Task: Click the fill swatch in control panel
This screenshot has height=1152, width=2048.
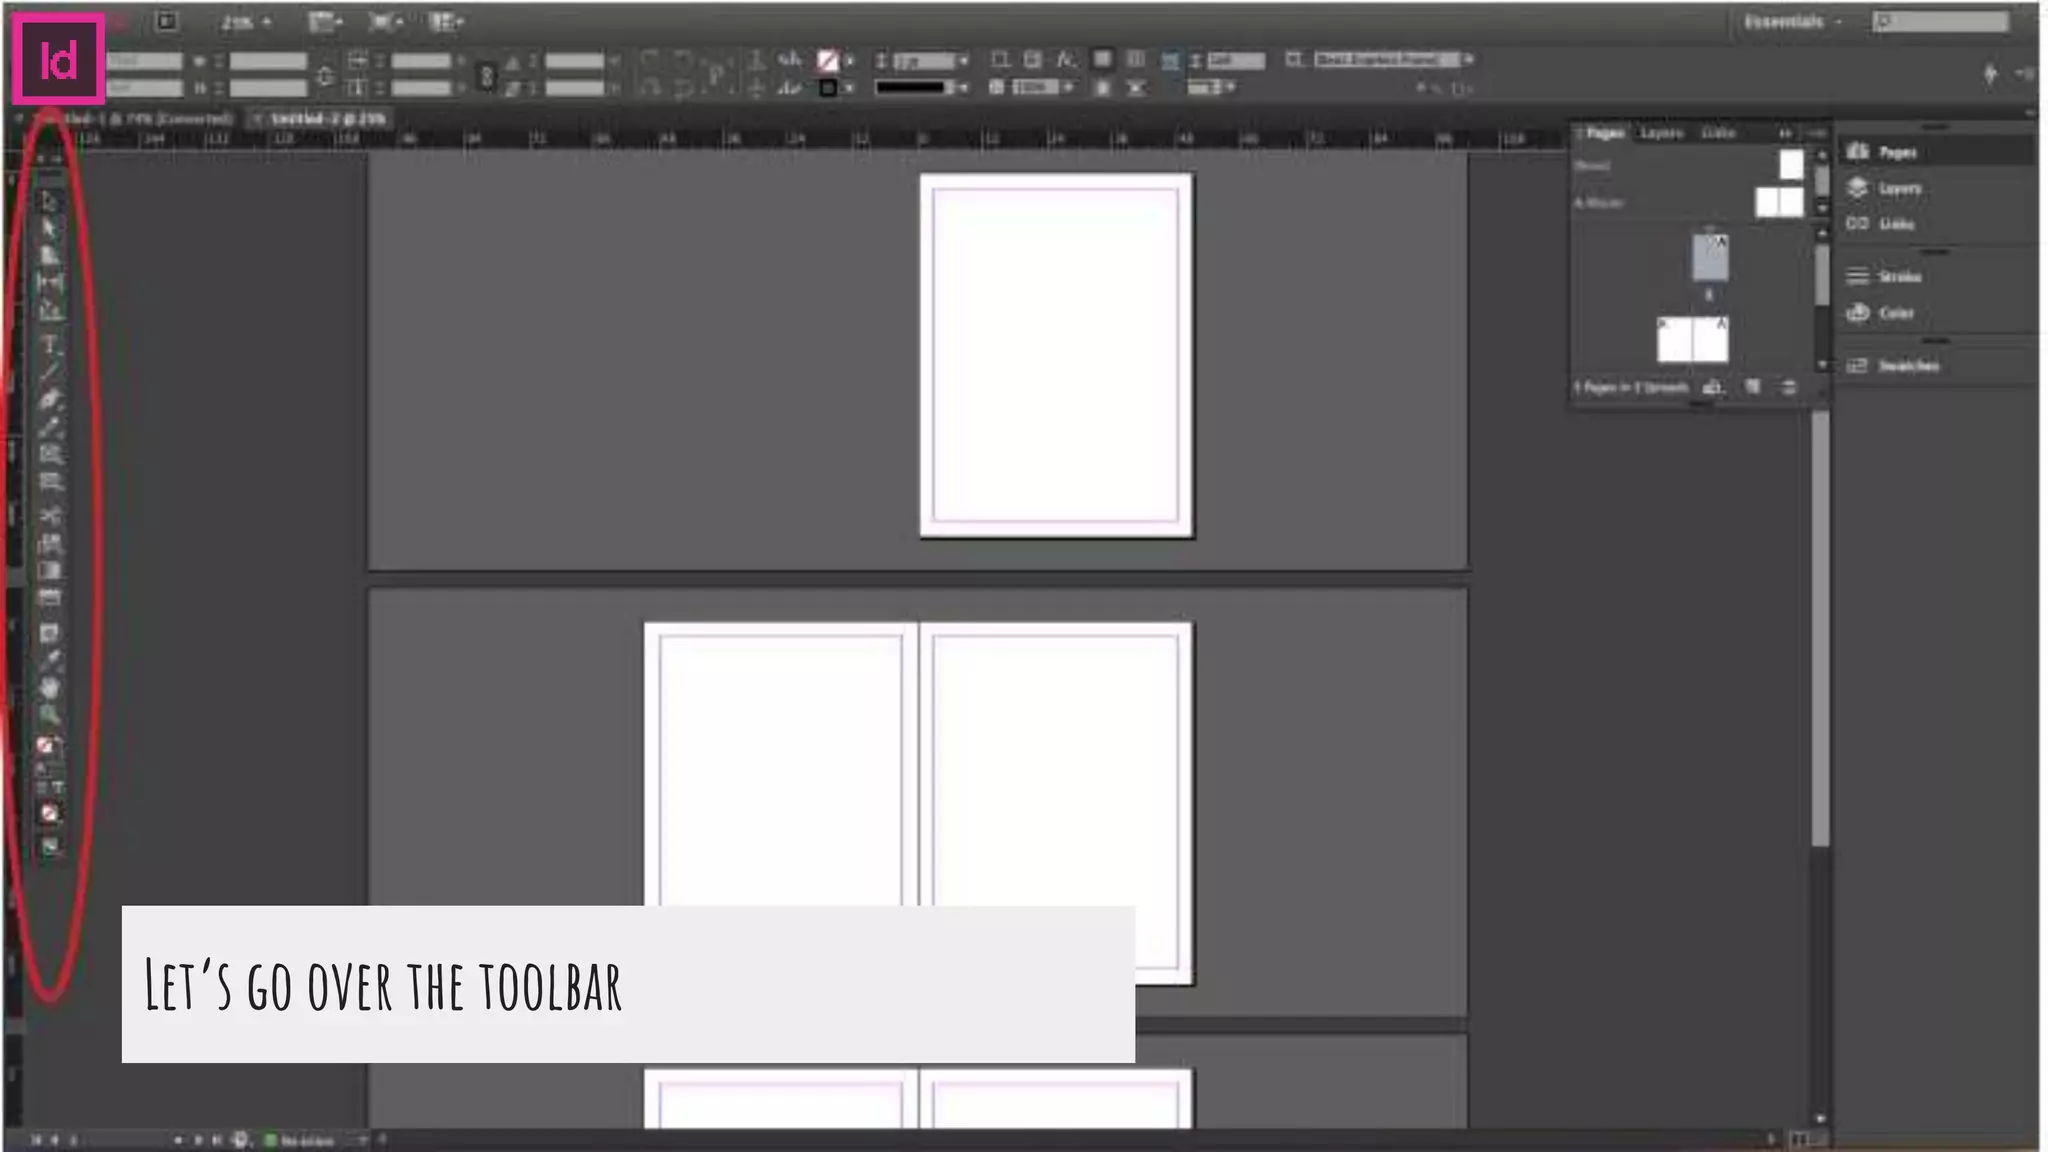Action: pos(827,61)
